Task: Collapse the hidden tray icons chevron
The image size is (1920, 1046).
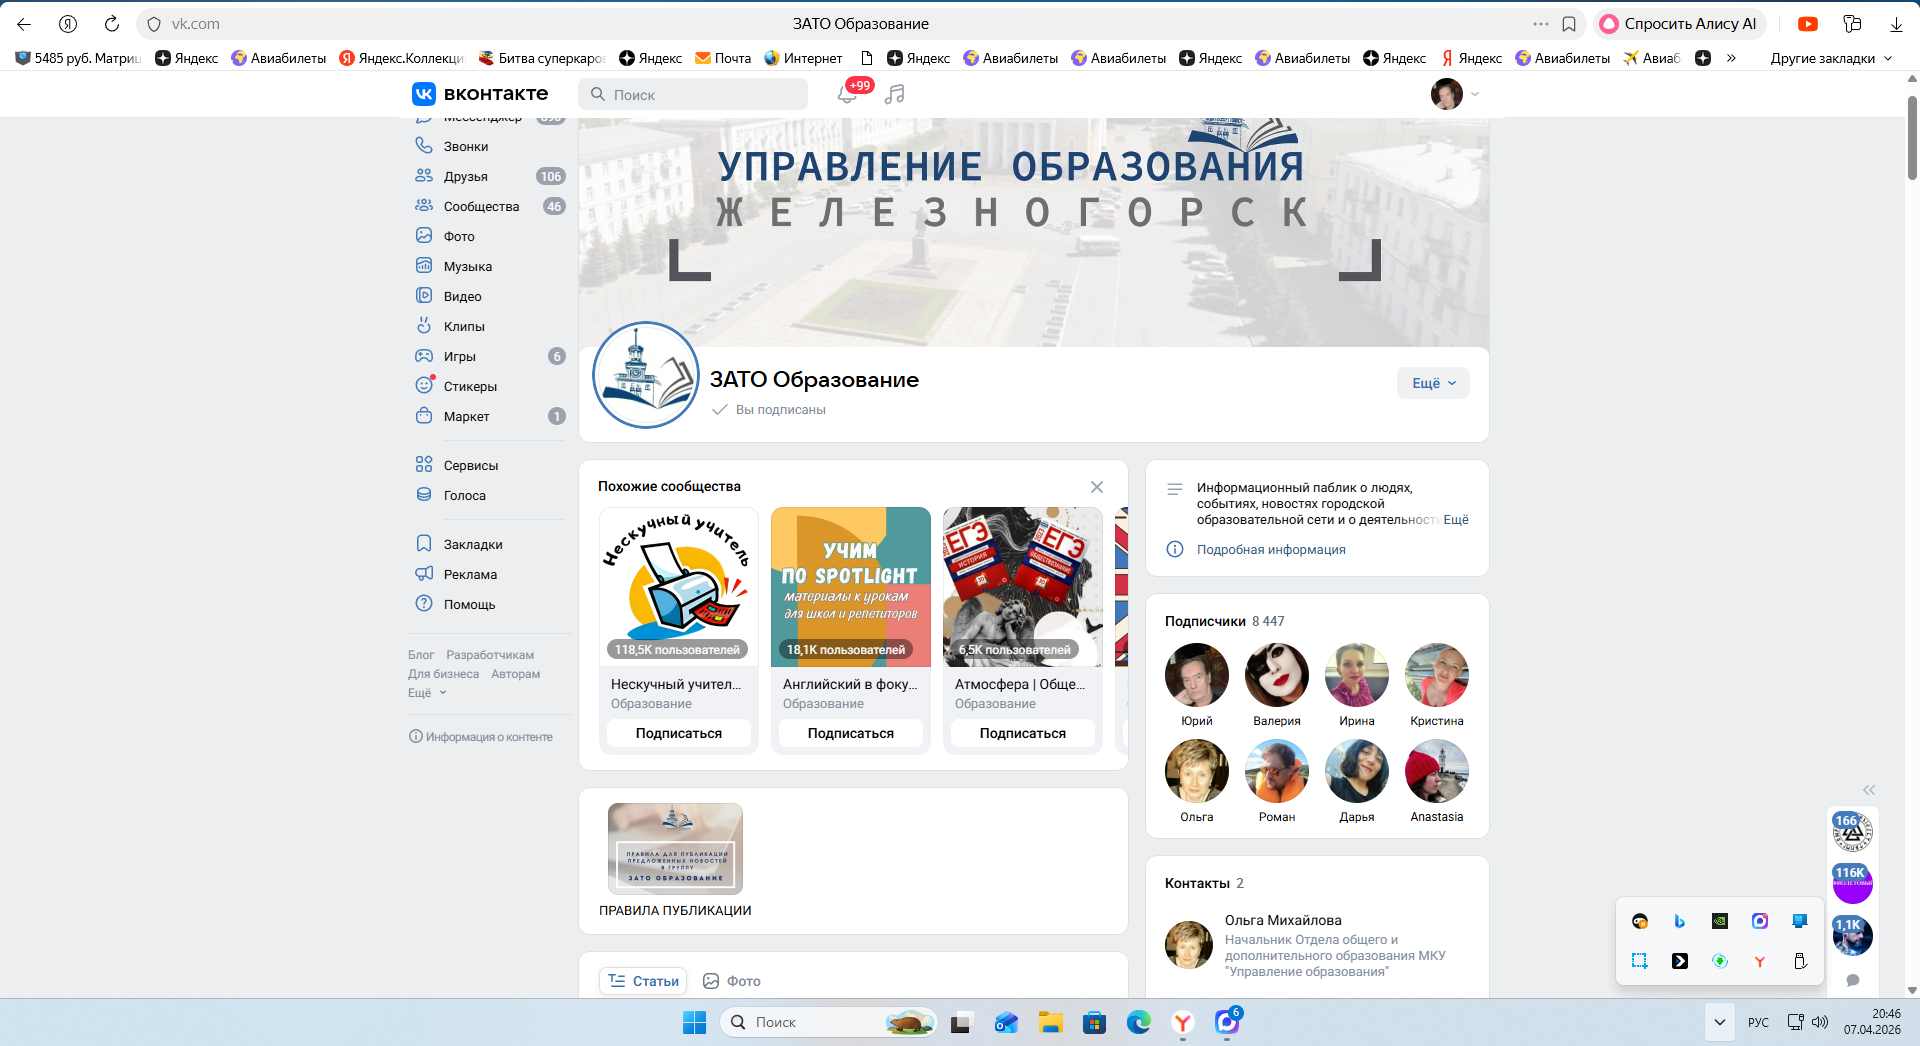Action: pyautogui.click(x=1719, y=1022)
